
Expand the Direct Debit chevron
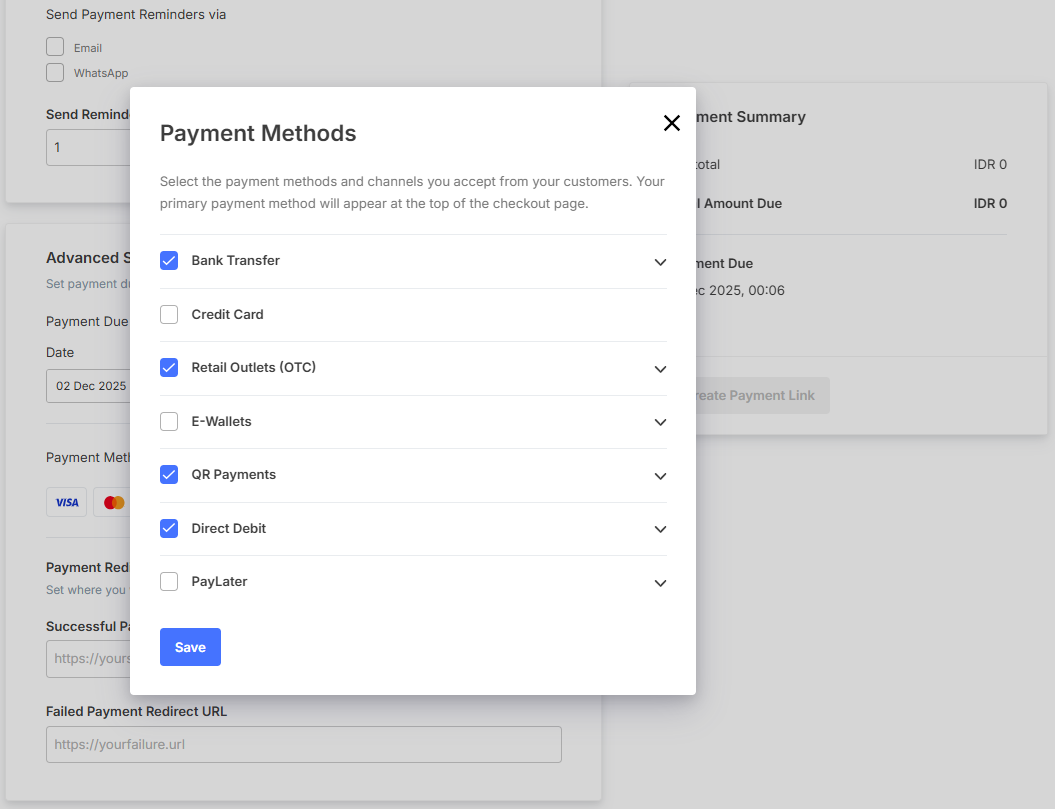coord(660,529)
